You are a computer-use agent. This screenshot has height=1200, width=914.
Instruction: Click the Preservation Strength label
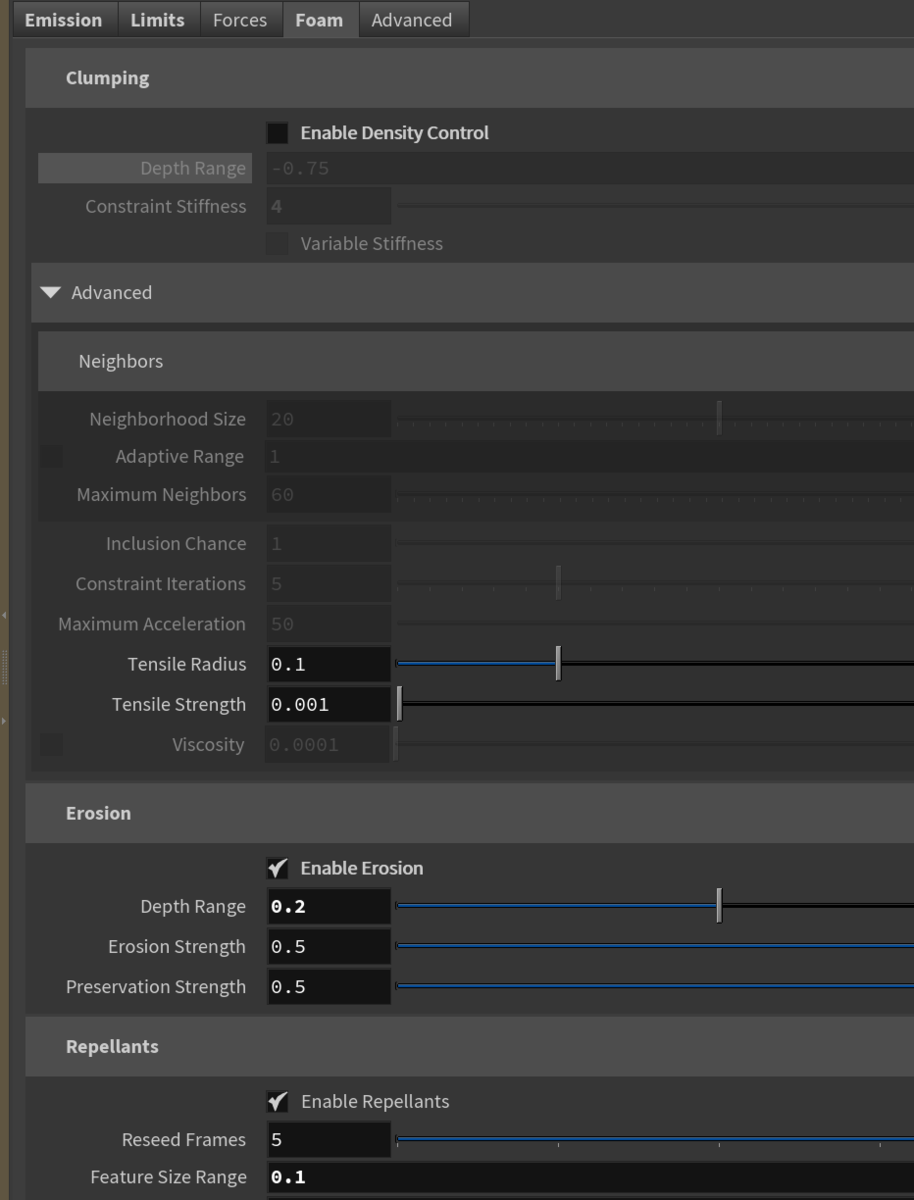[156, 987]
